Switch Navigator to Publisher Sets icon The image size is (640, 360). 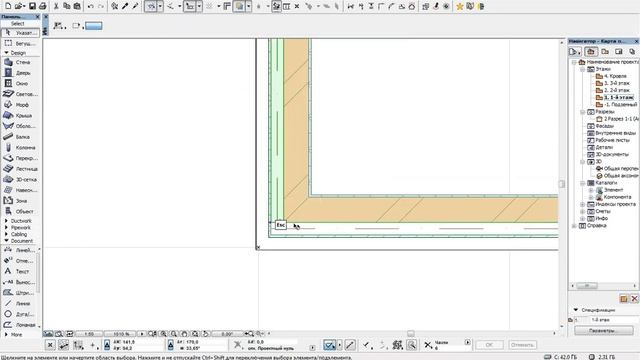coord(632,51)
